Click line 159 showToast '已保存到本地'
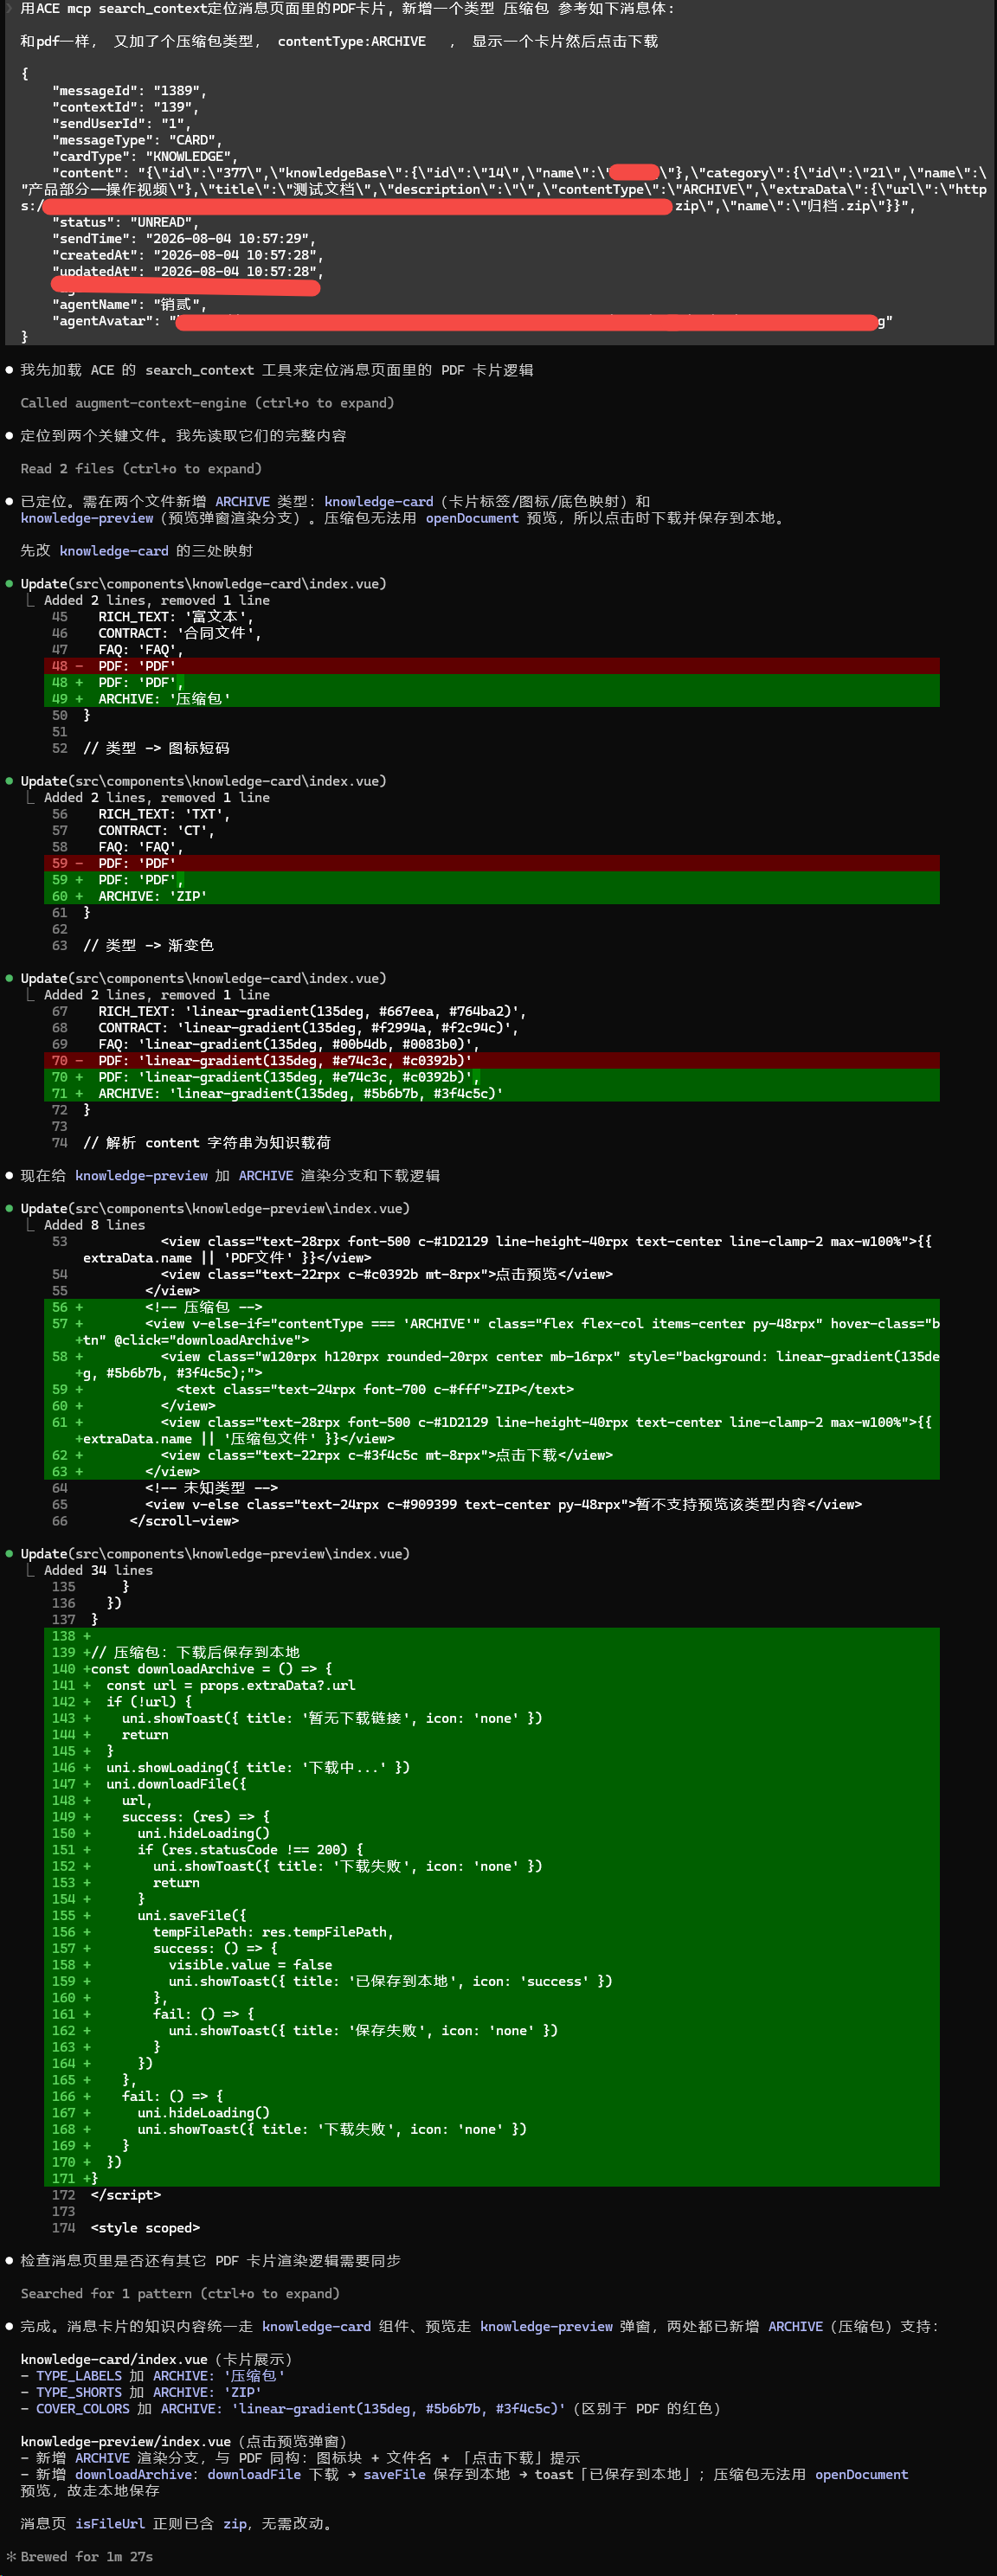Image resolution: width=997 pixels, height=2576 pixels. 491,1981
